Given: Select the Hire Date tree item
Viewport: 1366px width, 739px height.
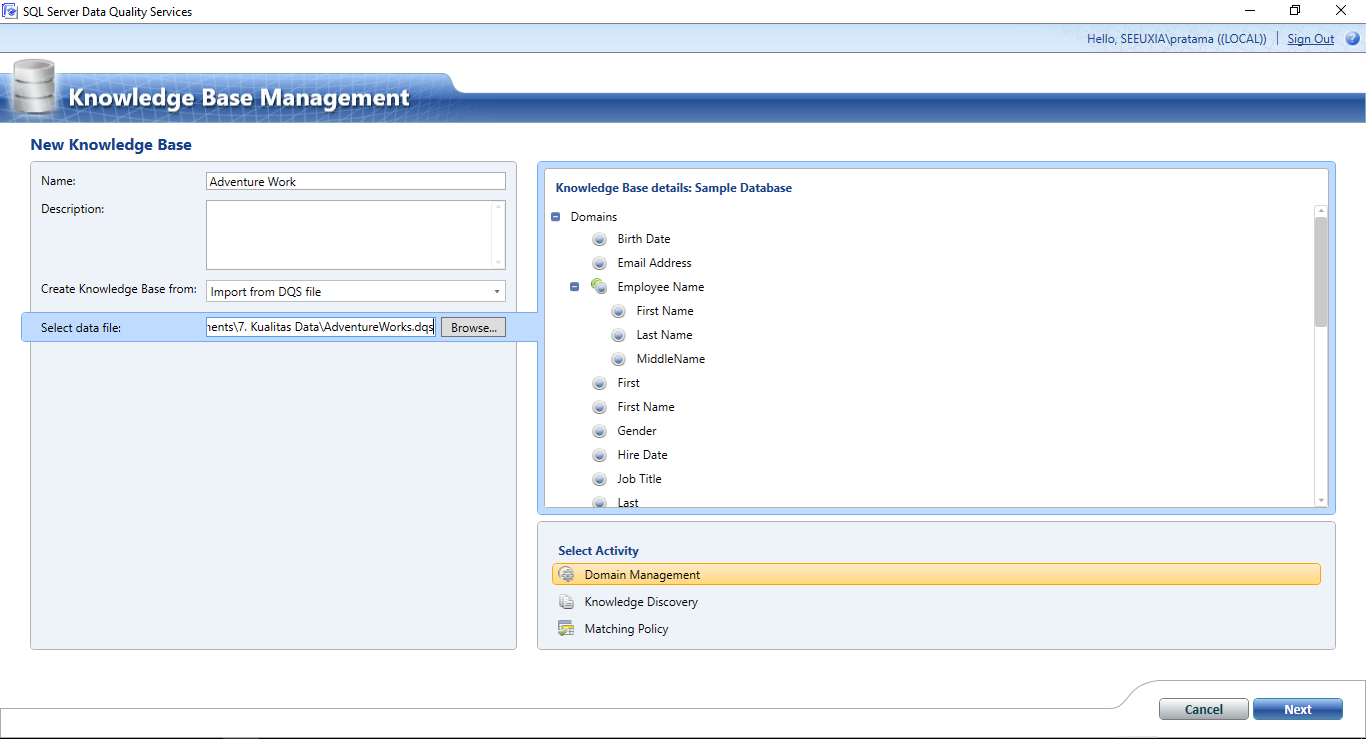Looking at the screenshot, I should coord(642,455).
